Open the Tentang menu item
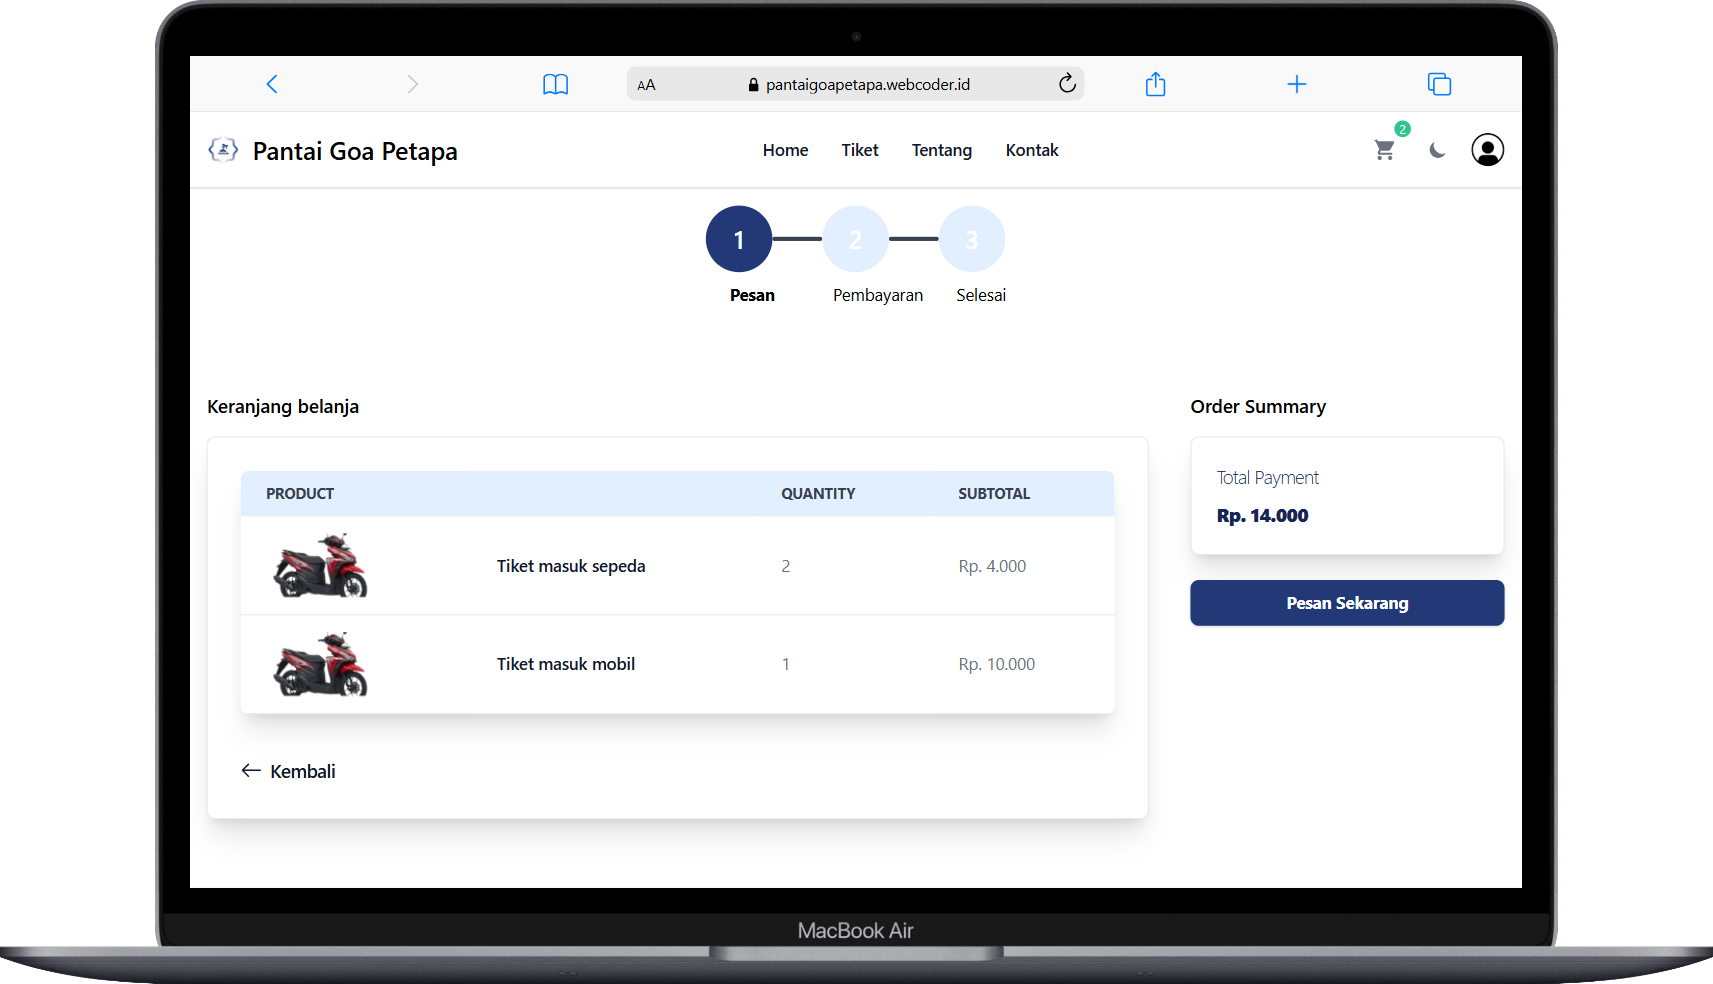 (942, 150)
